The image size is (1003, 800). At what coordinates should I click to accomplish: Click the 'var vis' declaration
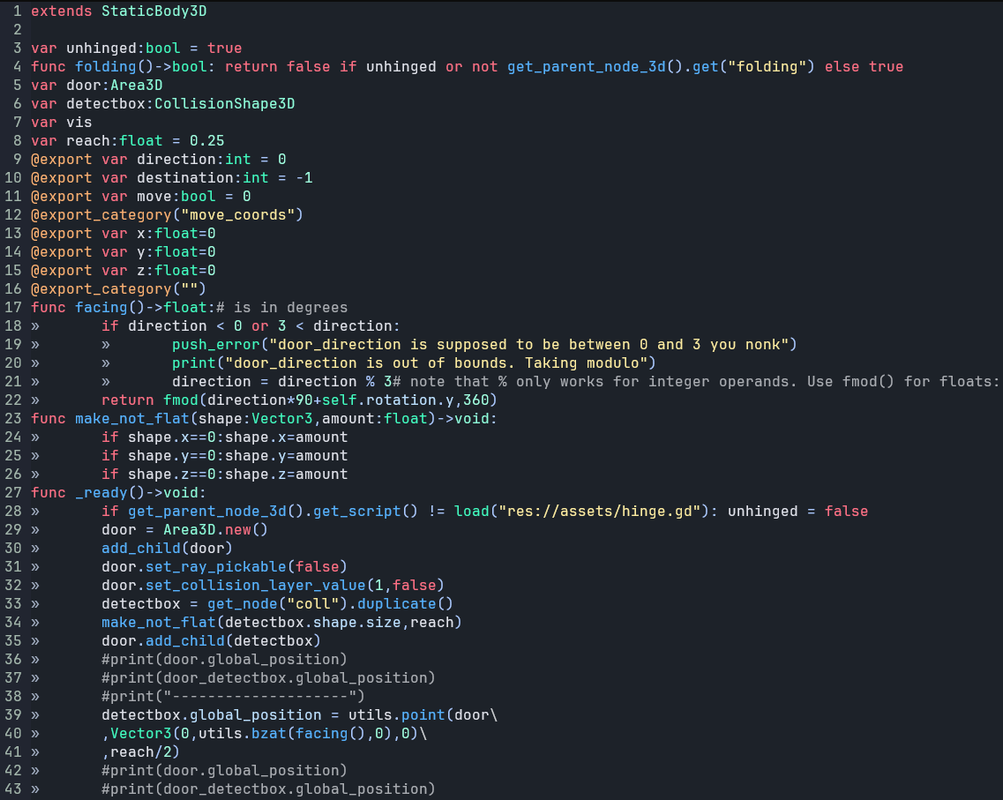[x=61, y=122]
